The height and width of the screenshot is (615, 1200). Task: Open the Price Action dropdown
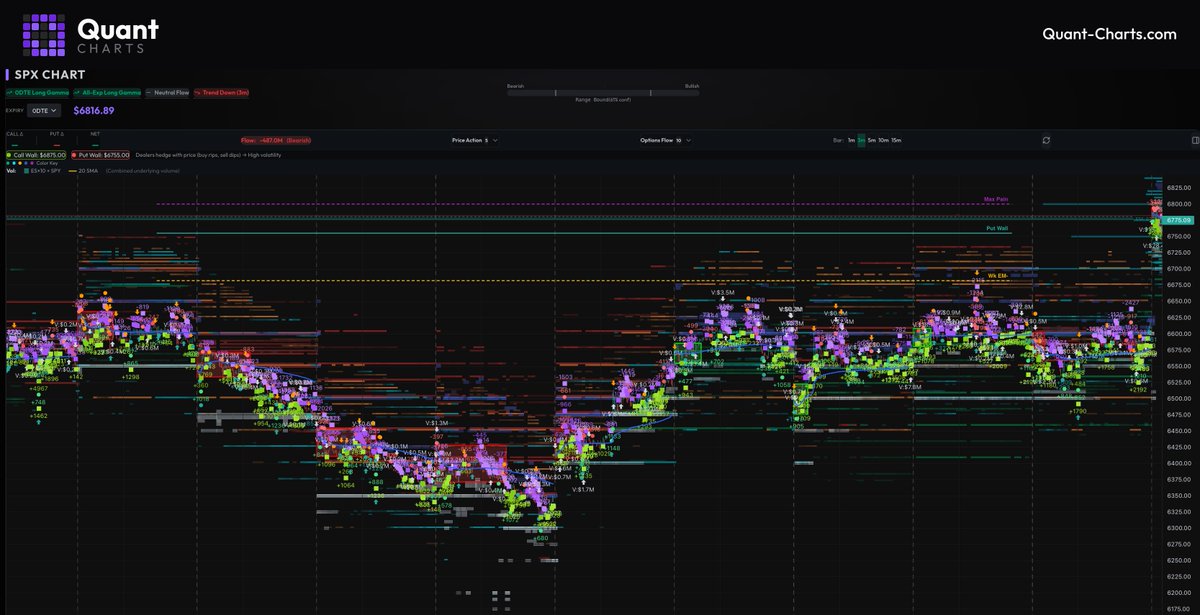click(474, 140)
